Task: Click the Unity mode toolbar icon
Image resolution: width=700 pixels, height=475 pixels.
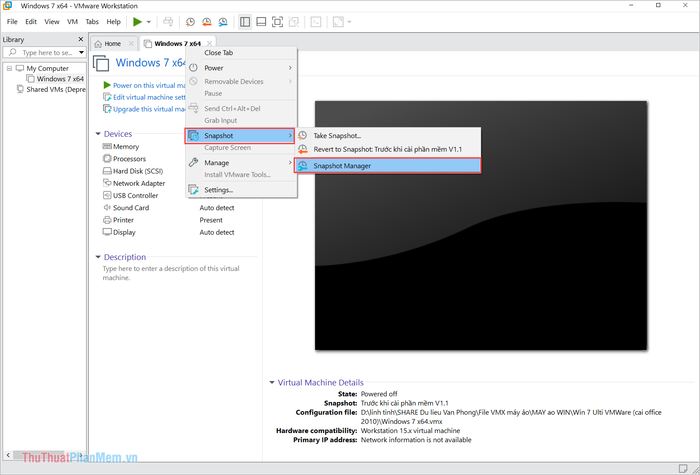Action: 293,22
